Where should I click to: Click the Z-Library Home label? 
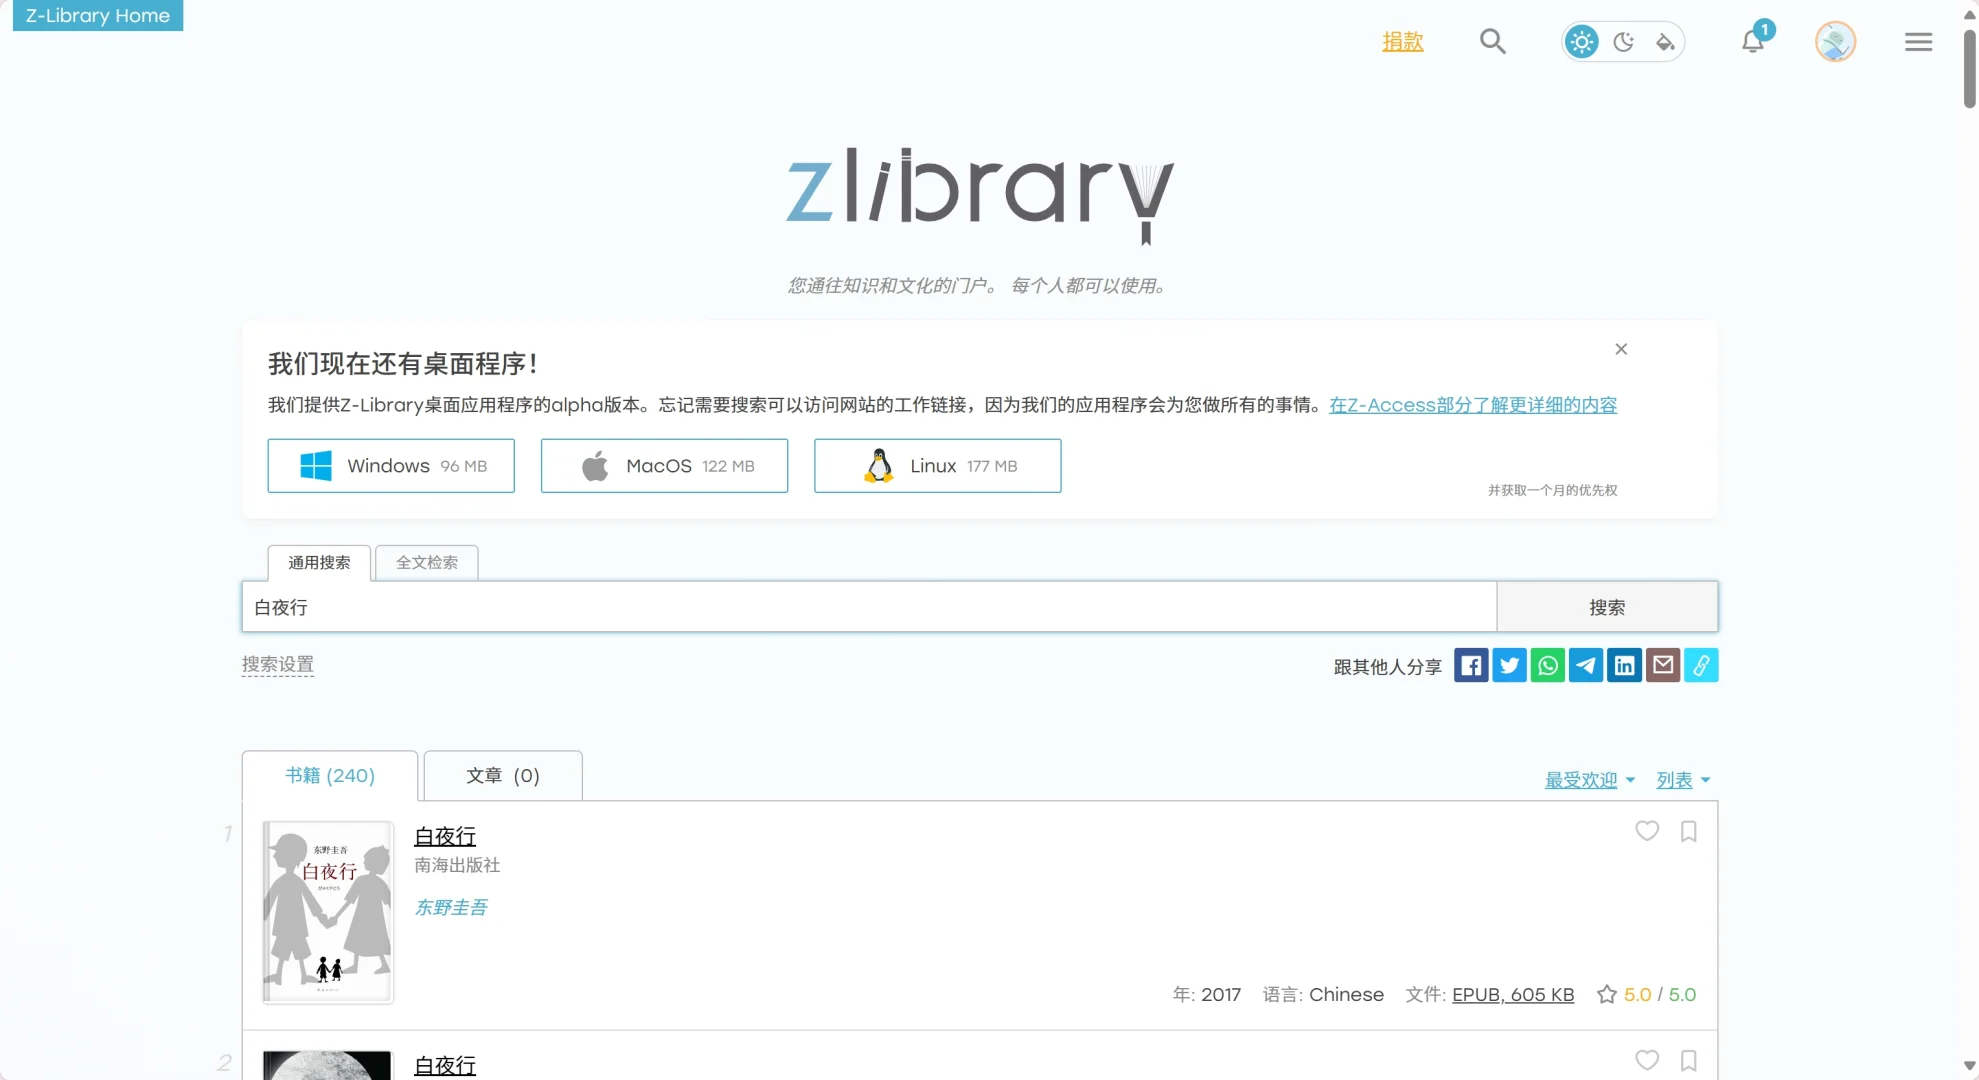(x=98, y=15)
